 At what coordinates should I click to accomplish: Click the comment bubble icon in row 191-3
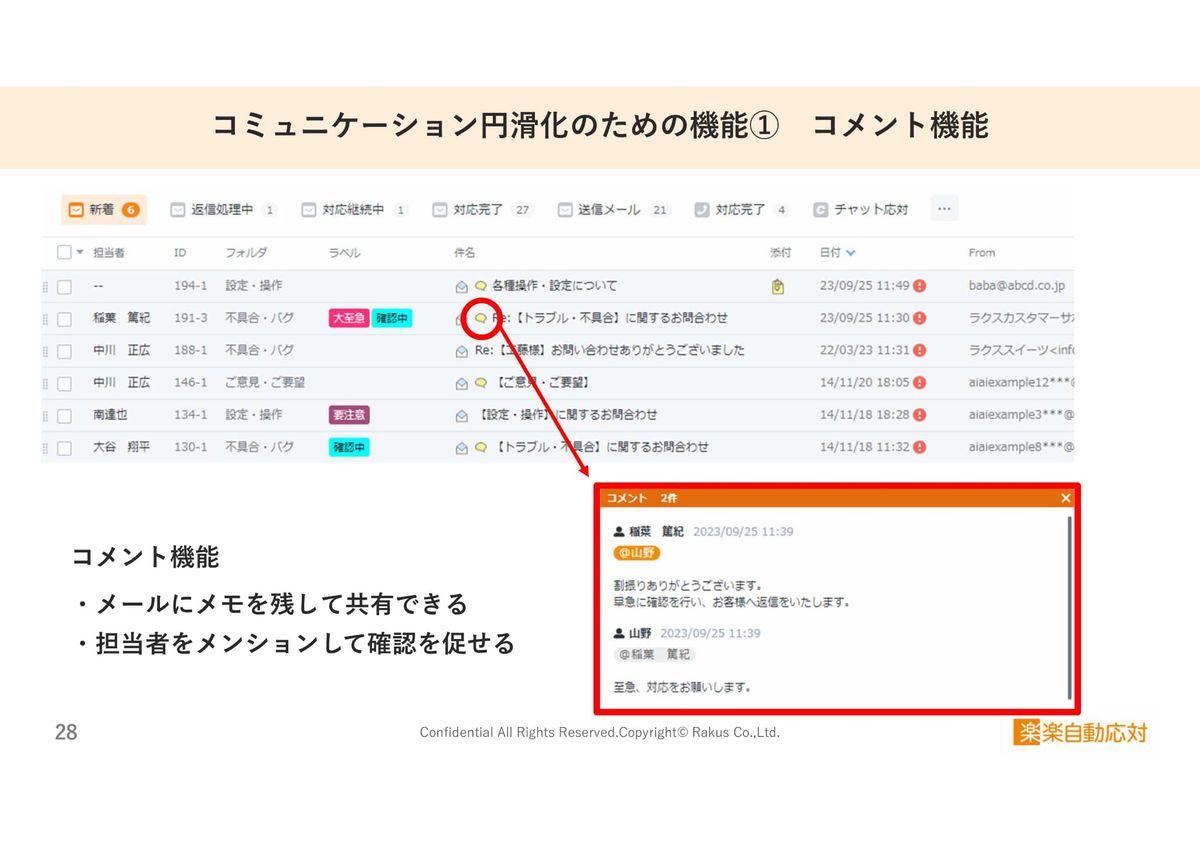(481, 318)
